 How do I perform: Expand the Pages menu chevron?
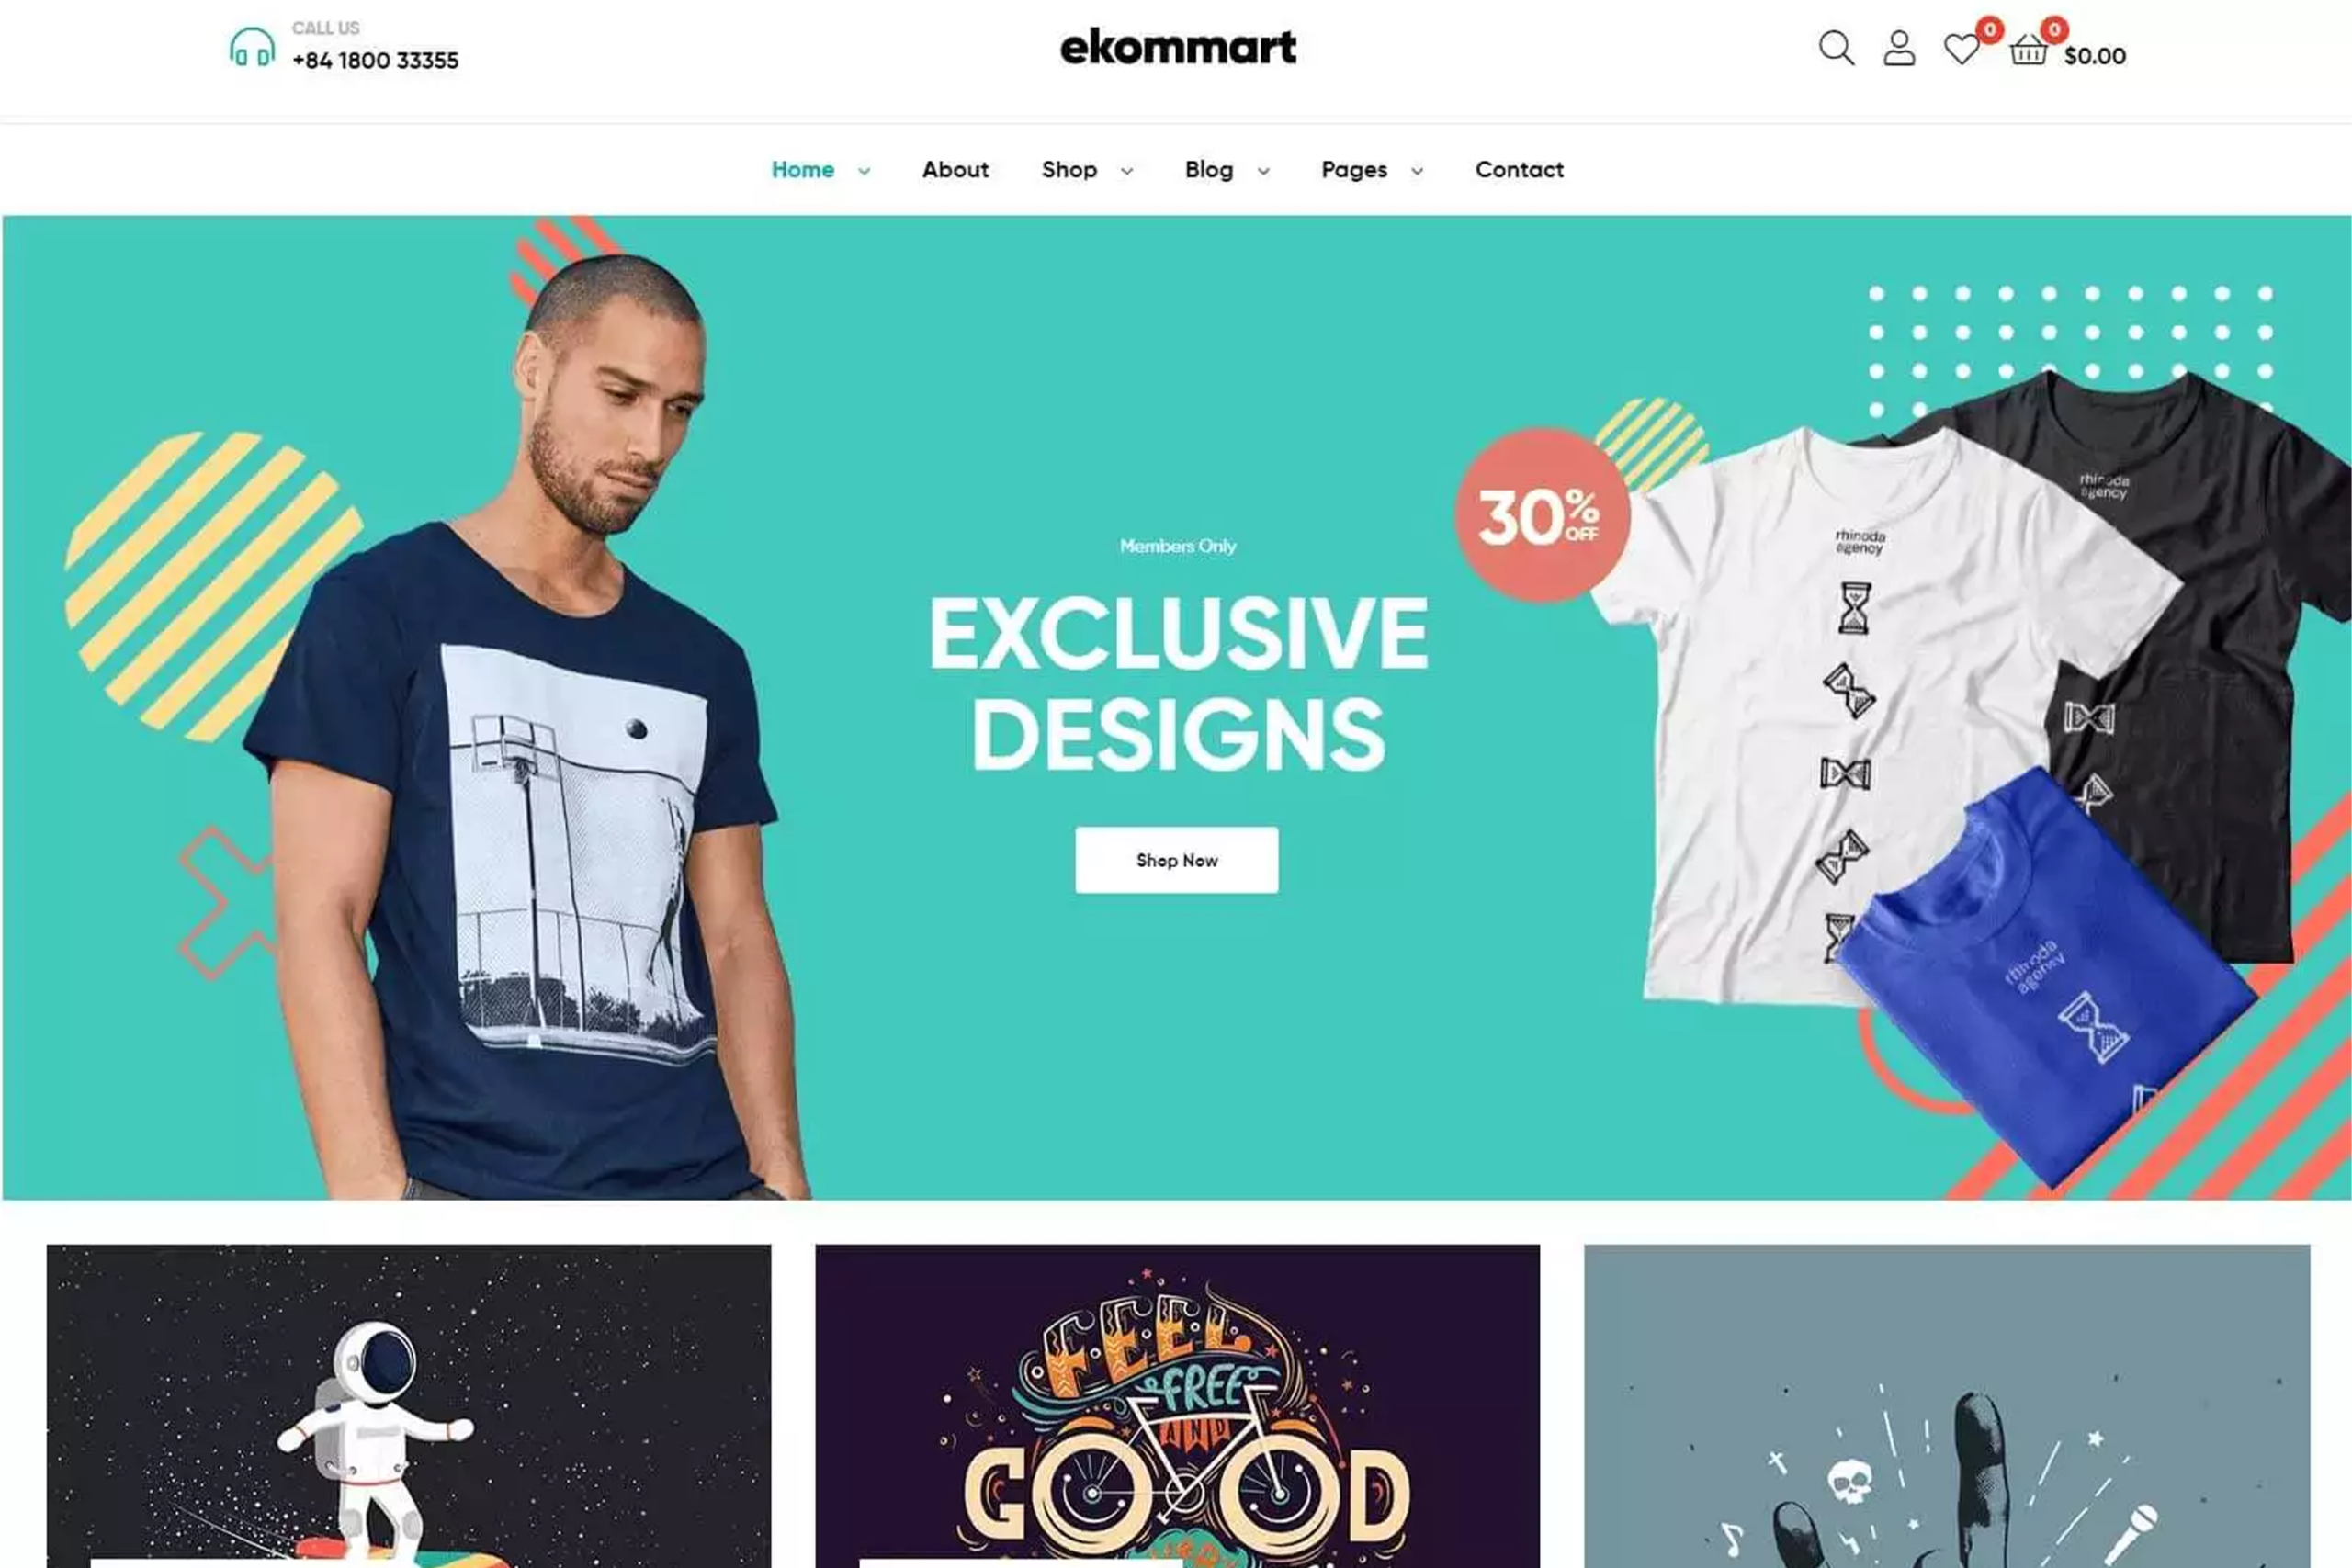pos(1417,171)
